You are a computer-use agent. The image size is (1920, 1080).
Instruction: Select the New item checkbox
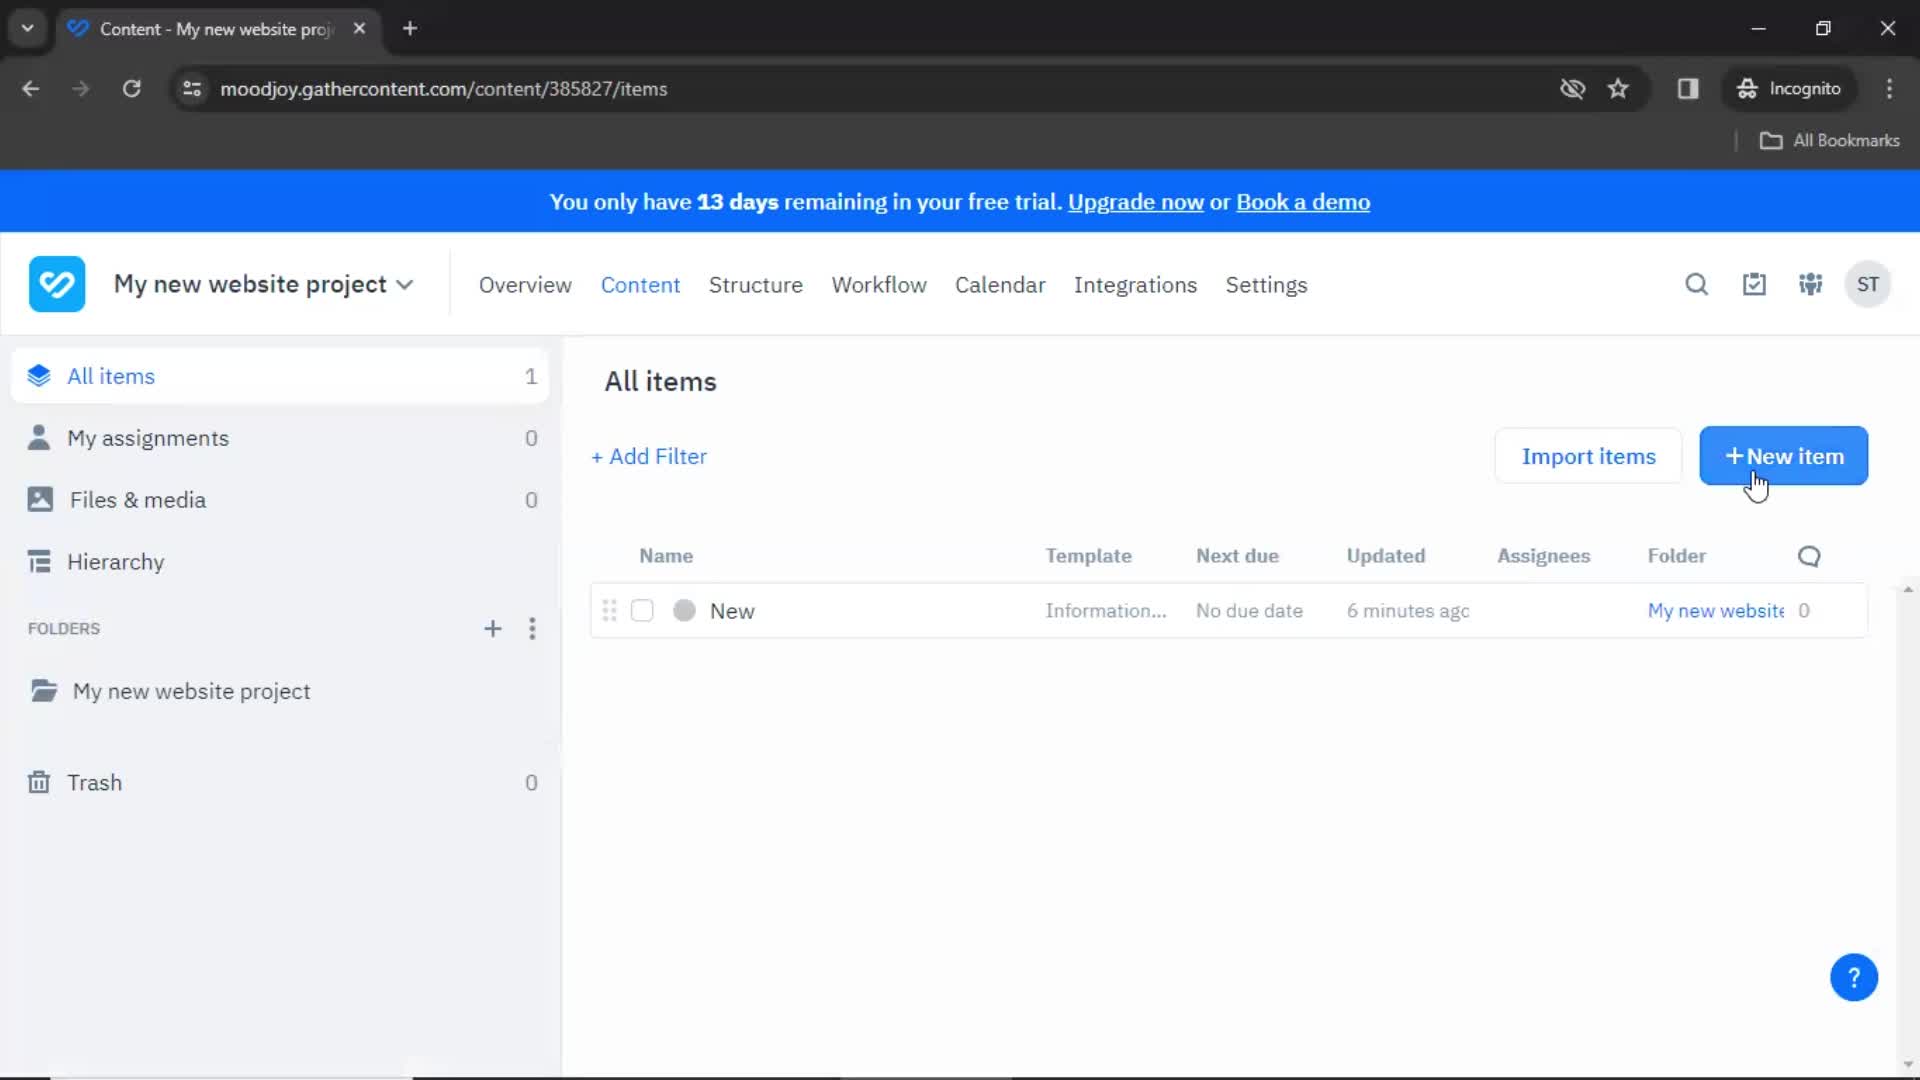[642, 611]
